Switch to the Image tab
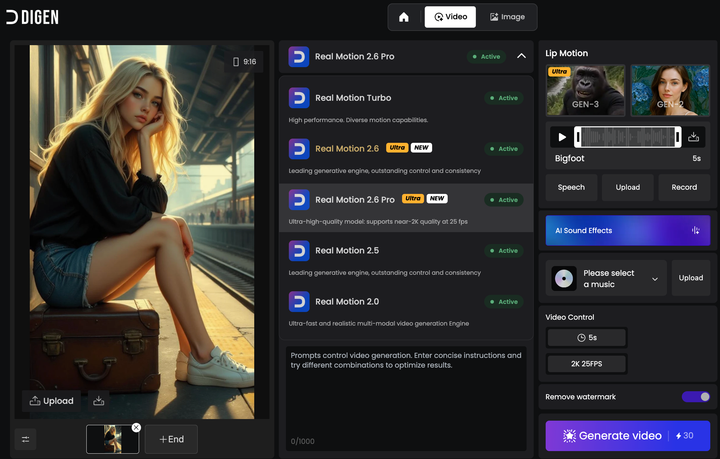This screenshot has width=720, height=459. [507, 17]
